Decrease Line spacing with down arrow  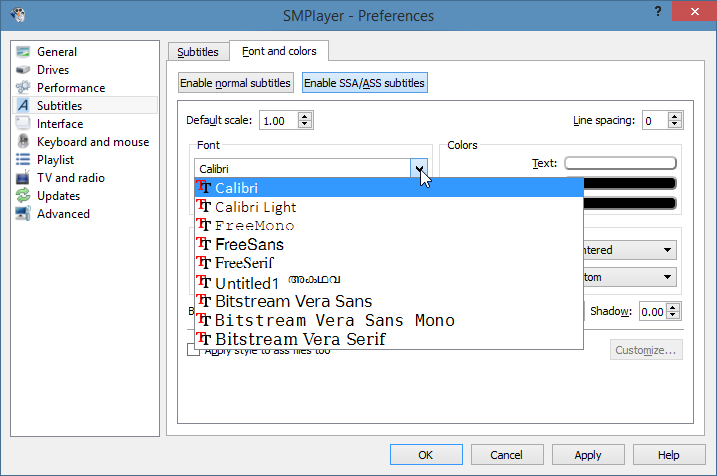[x=674, y=125]
